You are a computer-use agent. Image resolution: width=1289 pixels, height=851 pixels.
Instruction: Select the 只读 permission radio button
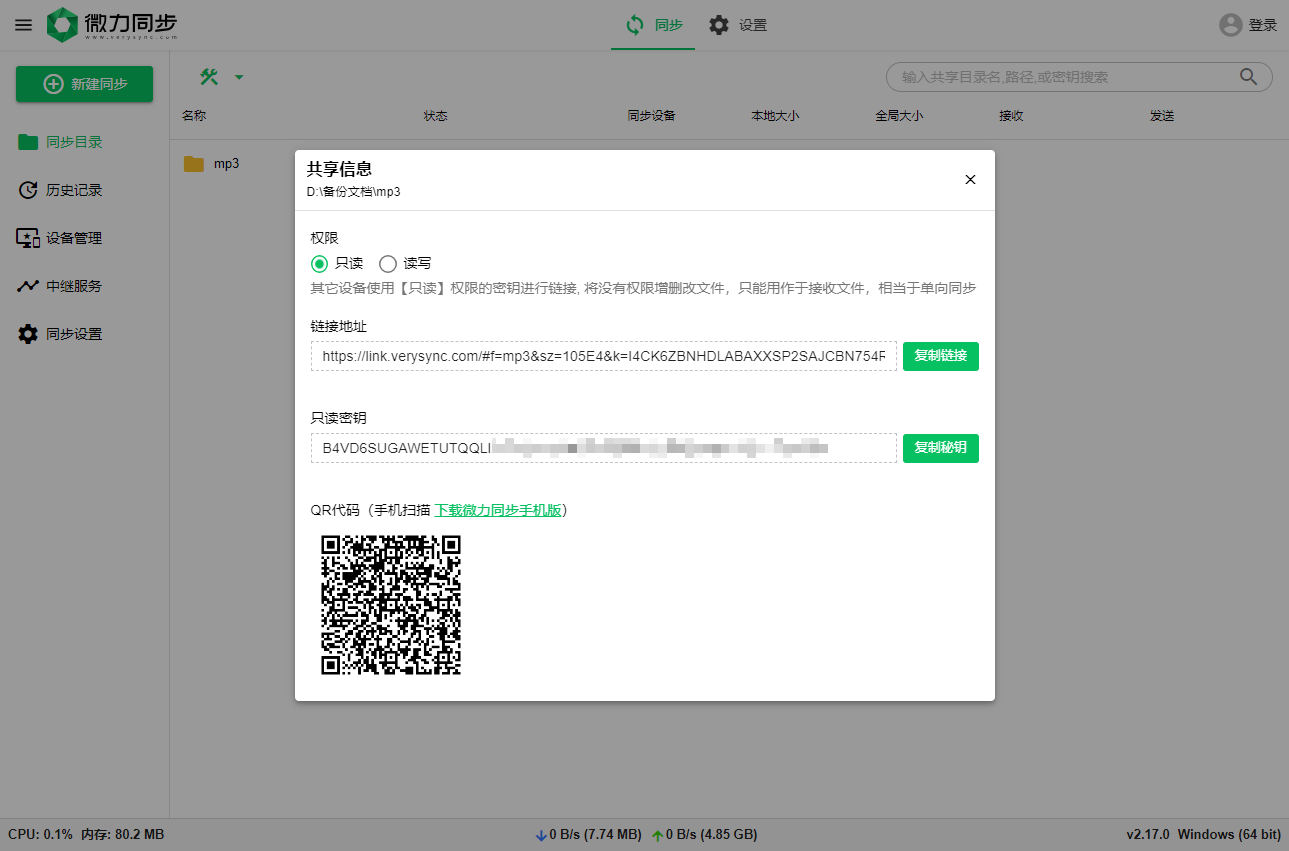[x=319, y=264]
